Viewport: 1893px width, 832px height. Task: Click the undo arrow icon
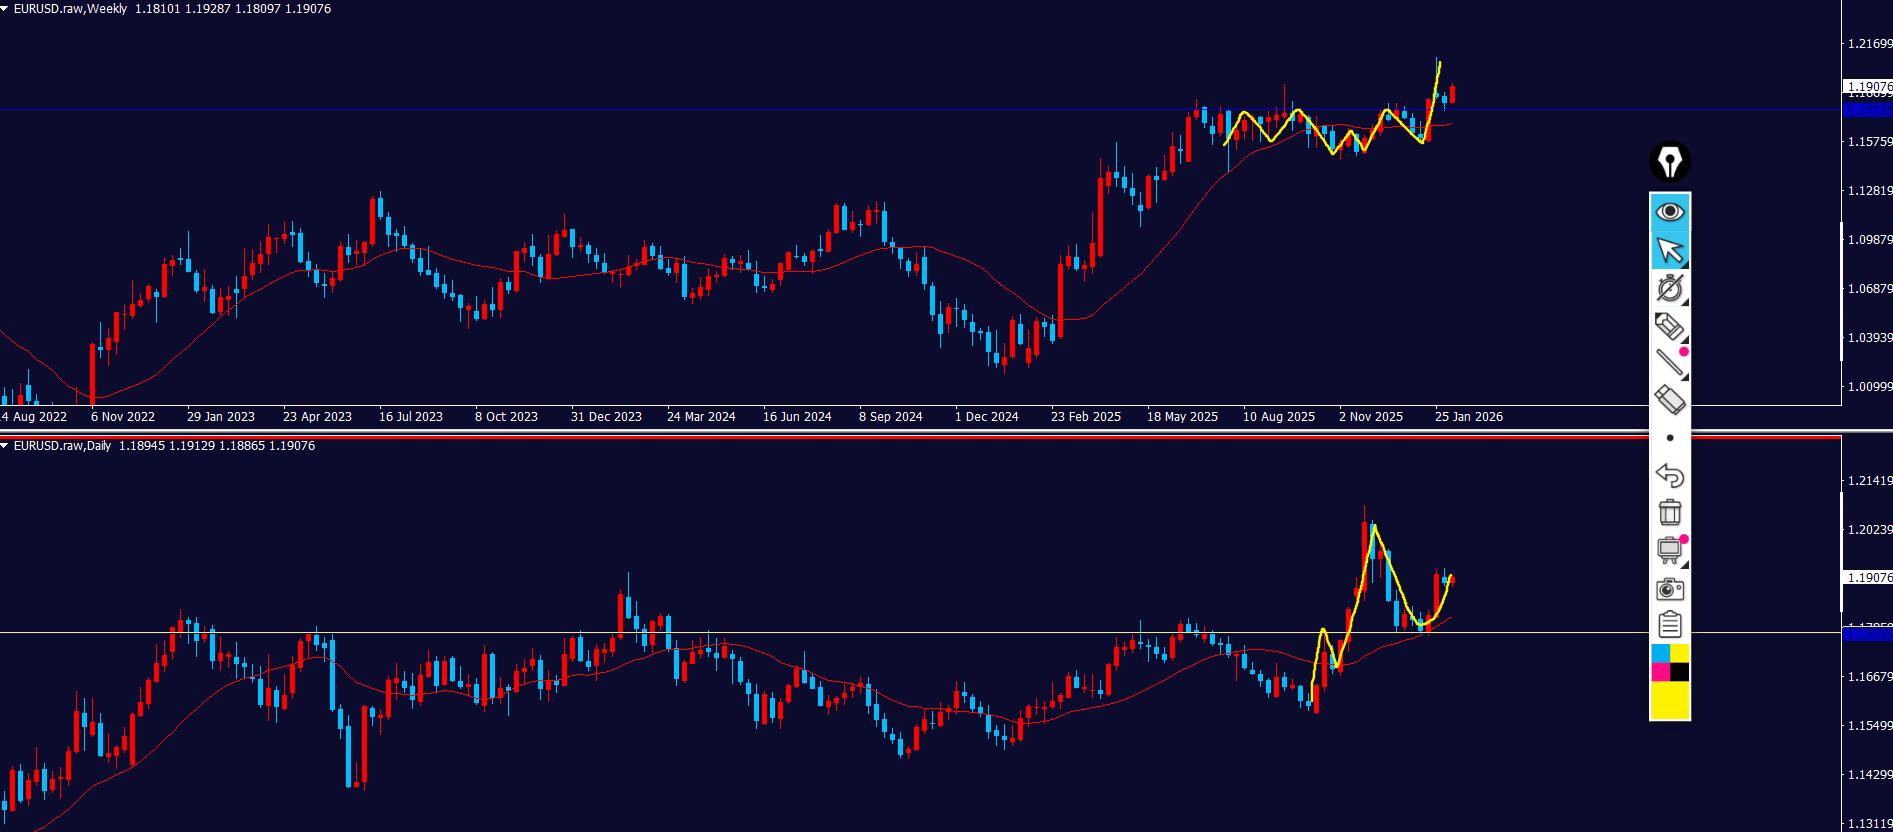[1669, 475]
